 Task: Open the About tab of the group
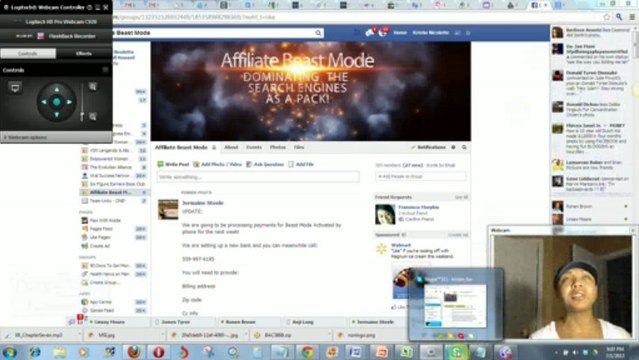coord(231,147)
